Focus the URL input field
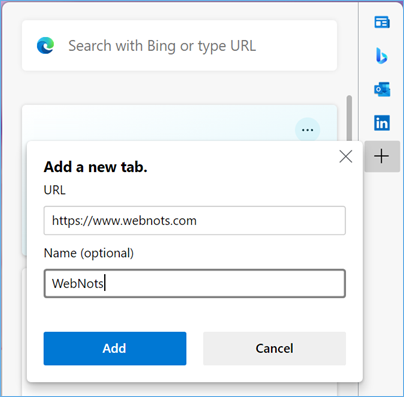 195,221
